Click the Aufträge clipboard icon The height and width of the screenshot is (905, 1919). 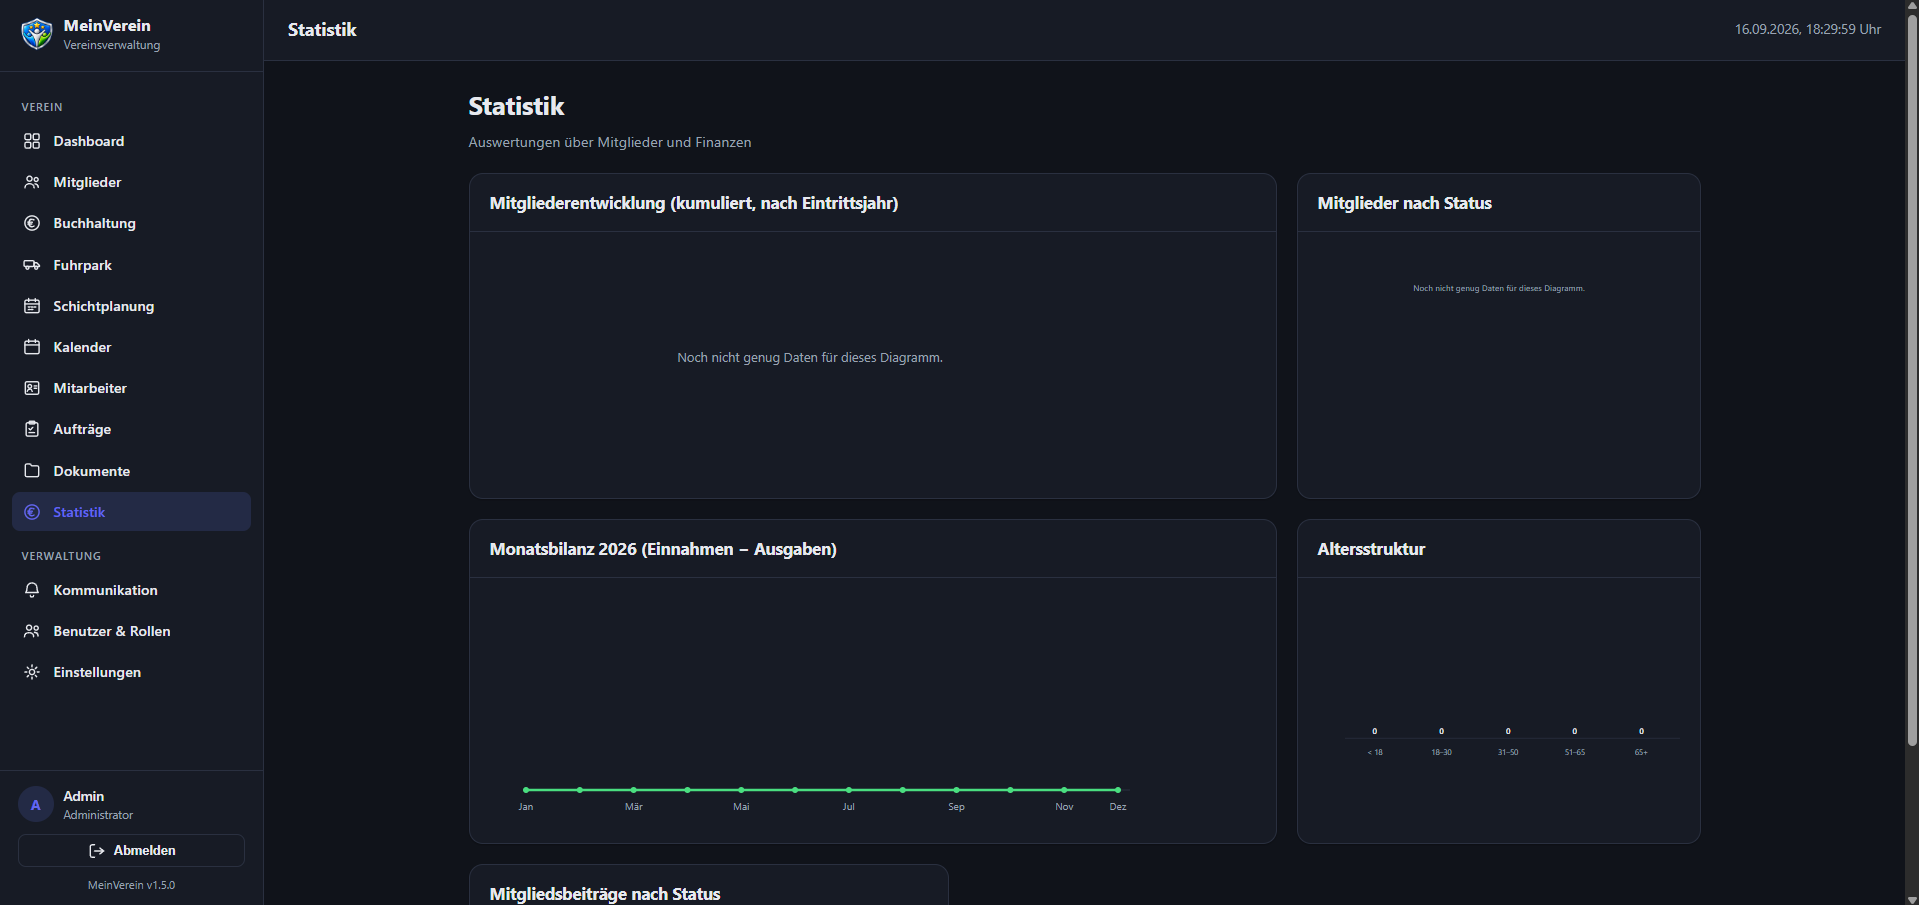click(x=32, y=429)
